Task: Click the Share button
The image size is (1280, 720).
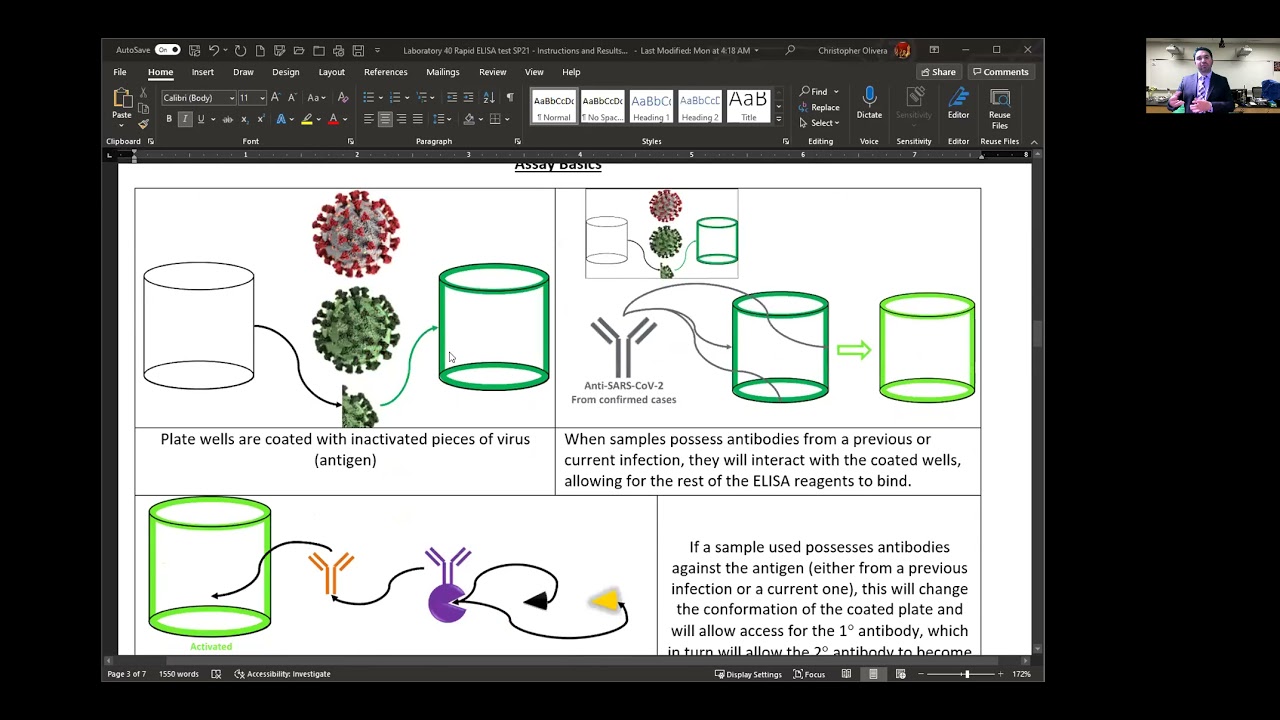Action: (x=938, y=72)
